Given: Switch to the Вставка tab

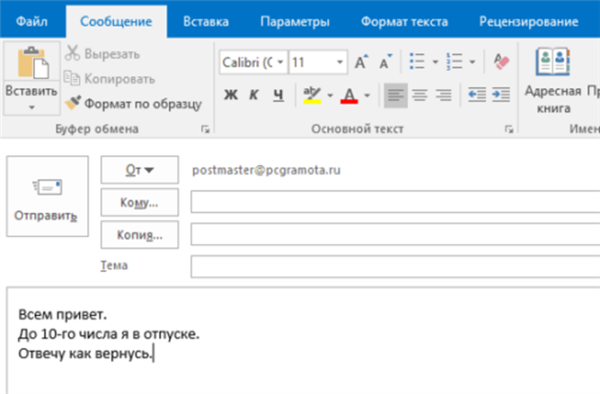Looking at the screenshot, I should click(206, 21).
